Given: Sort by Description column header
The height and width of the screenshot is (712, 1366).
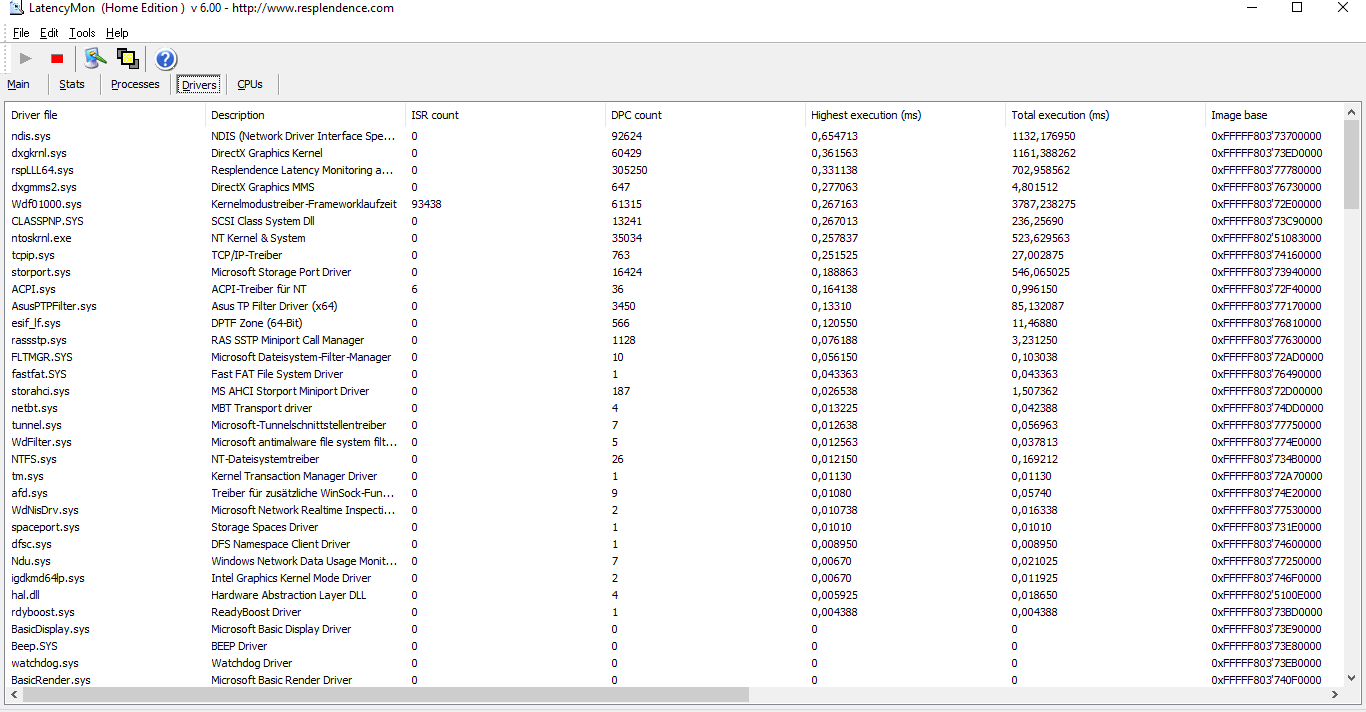Looking at the screenshot, I should [305, 115].
